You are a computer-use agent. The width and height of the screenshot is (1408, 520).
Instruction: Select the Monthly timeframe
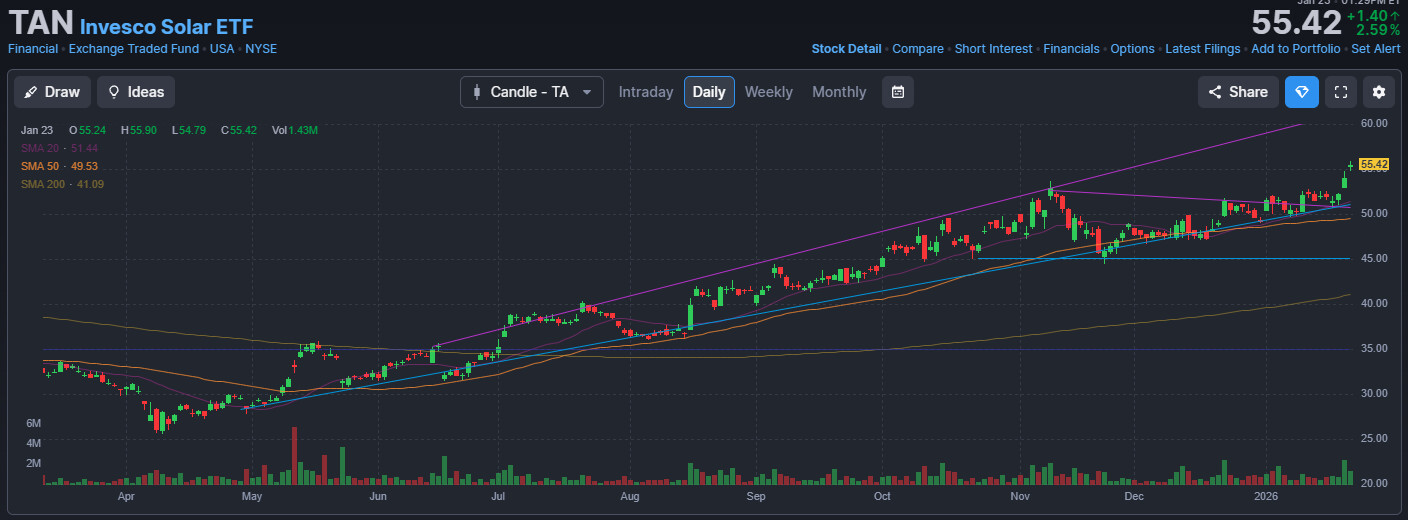coord(839,92)
